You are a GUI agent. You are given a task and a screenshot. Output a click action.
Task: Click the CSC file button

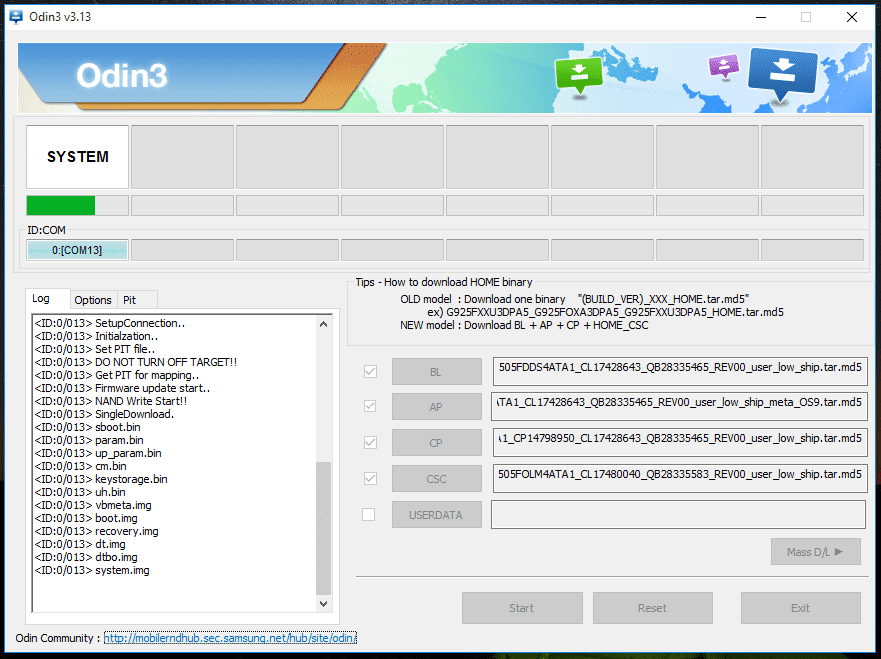[x=437, y=479]
